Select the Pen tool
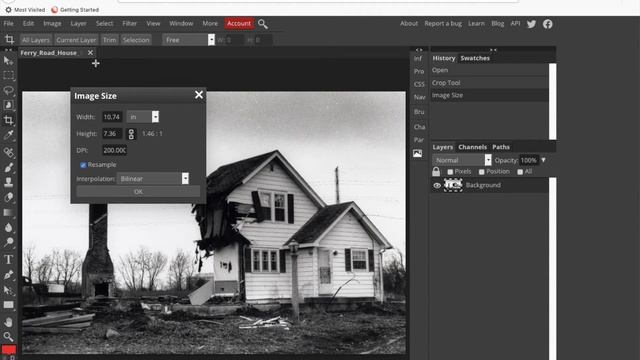 pyautogui.click(x=8, y=275)
